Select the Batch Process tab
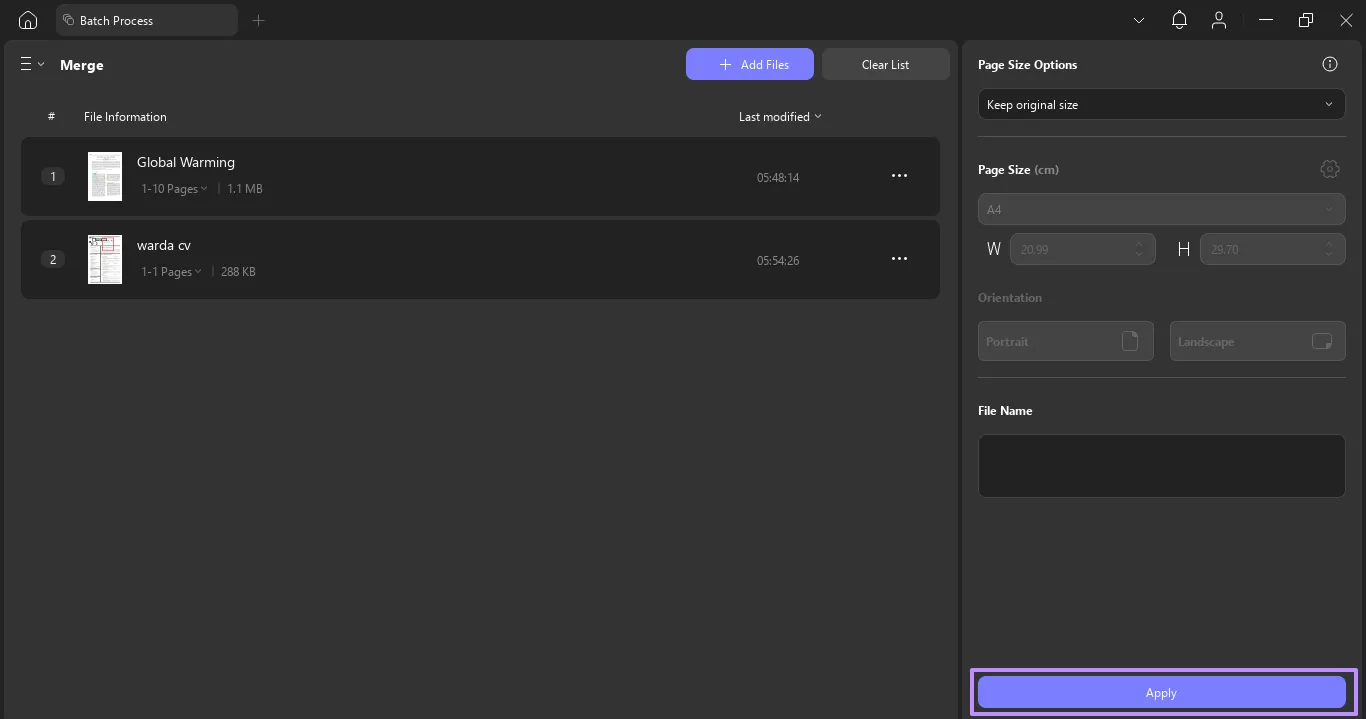1366x719 pixels. click(147, 20)
